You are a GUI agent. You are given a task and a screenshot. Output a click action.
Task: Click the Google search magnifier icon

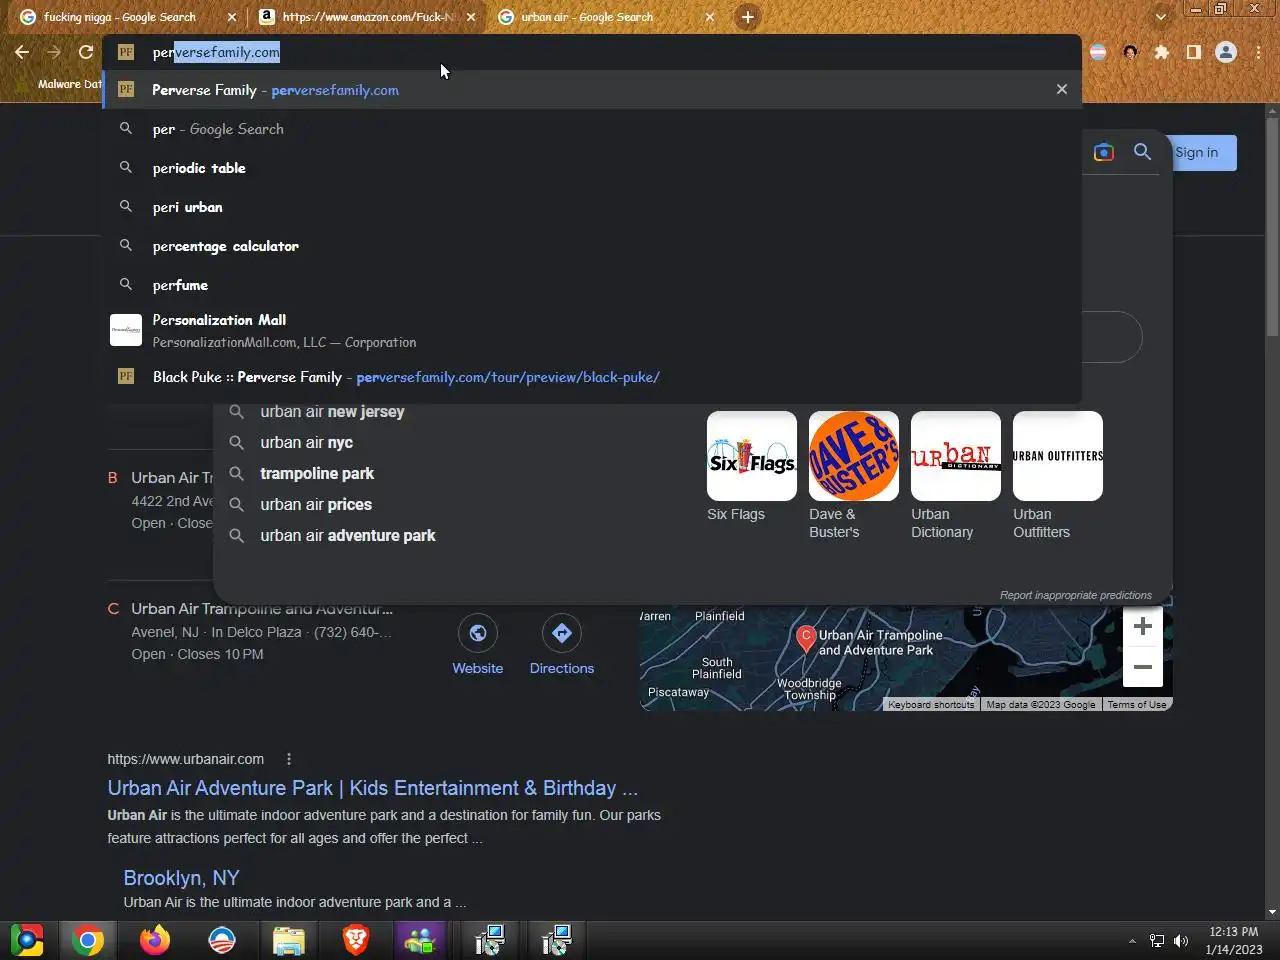pyautogui.click(x=1142, y=152)
